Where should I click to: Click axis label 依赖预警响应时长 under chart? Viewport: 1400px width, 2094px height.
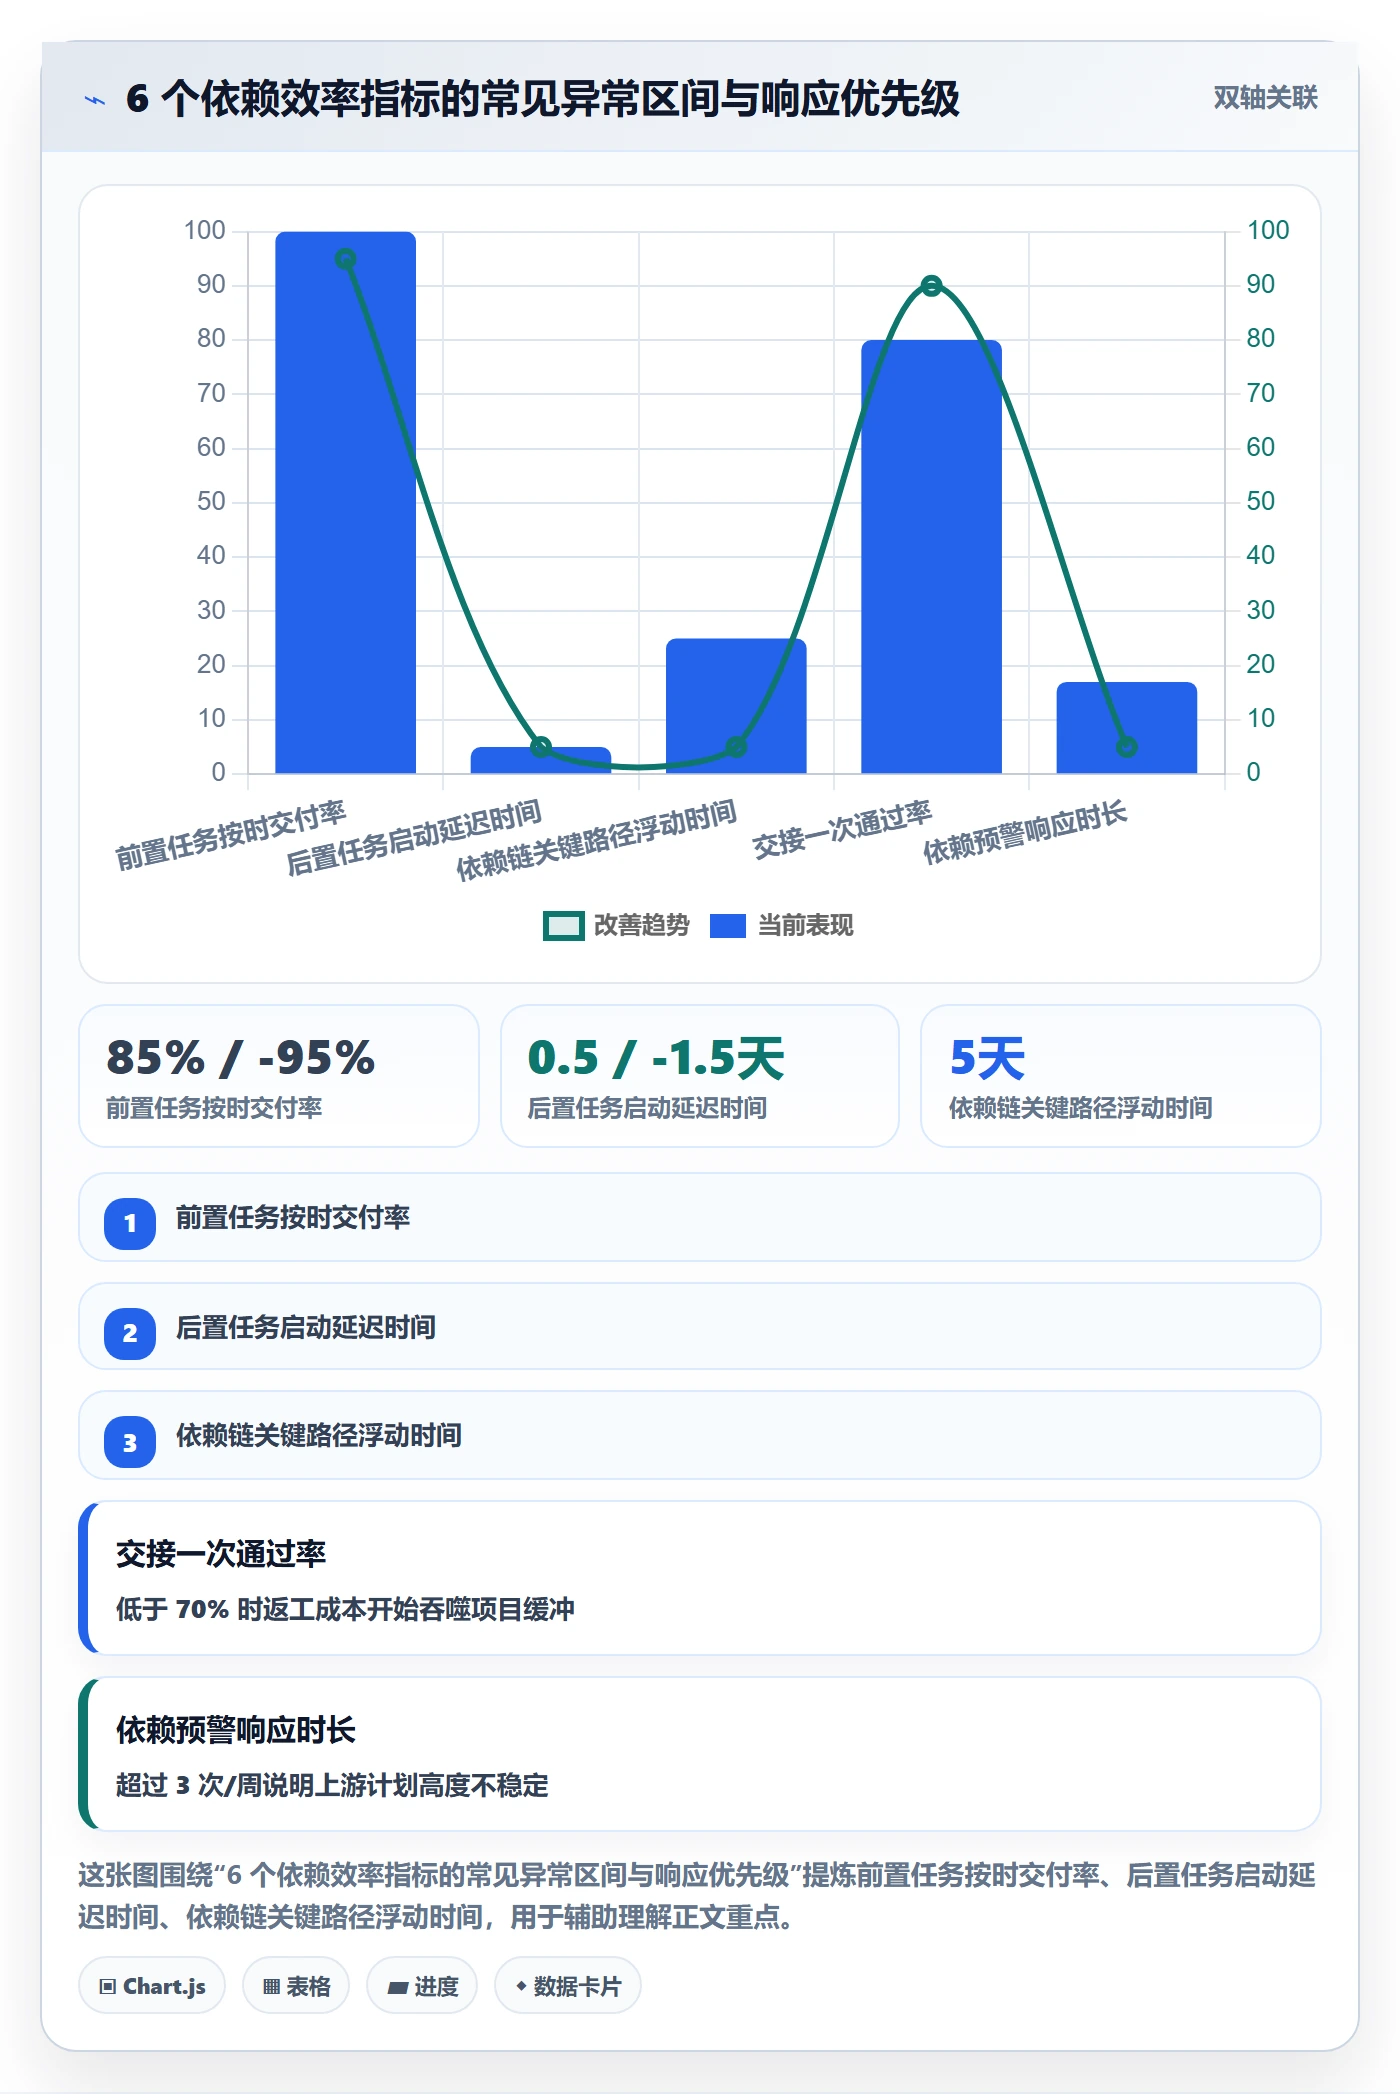(1025, 832)
